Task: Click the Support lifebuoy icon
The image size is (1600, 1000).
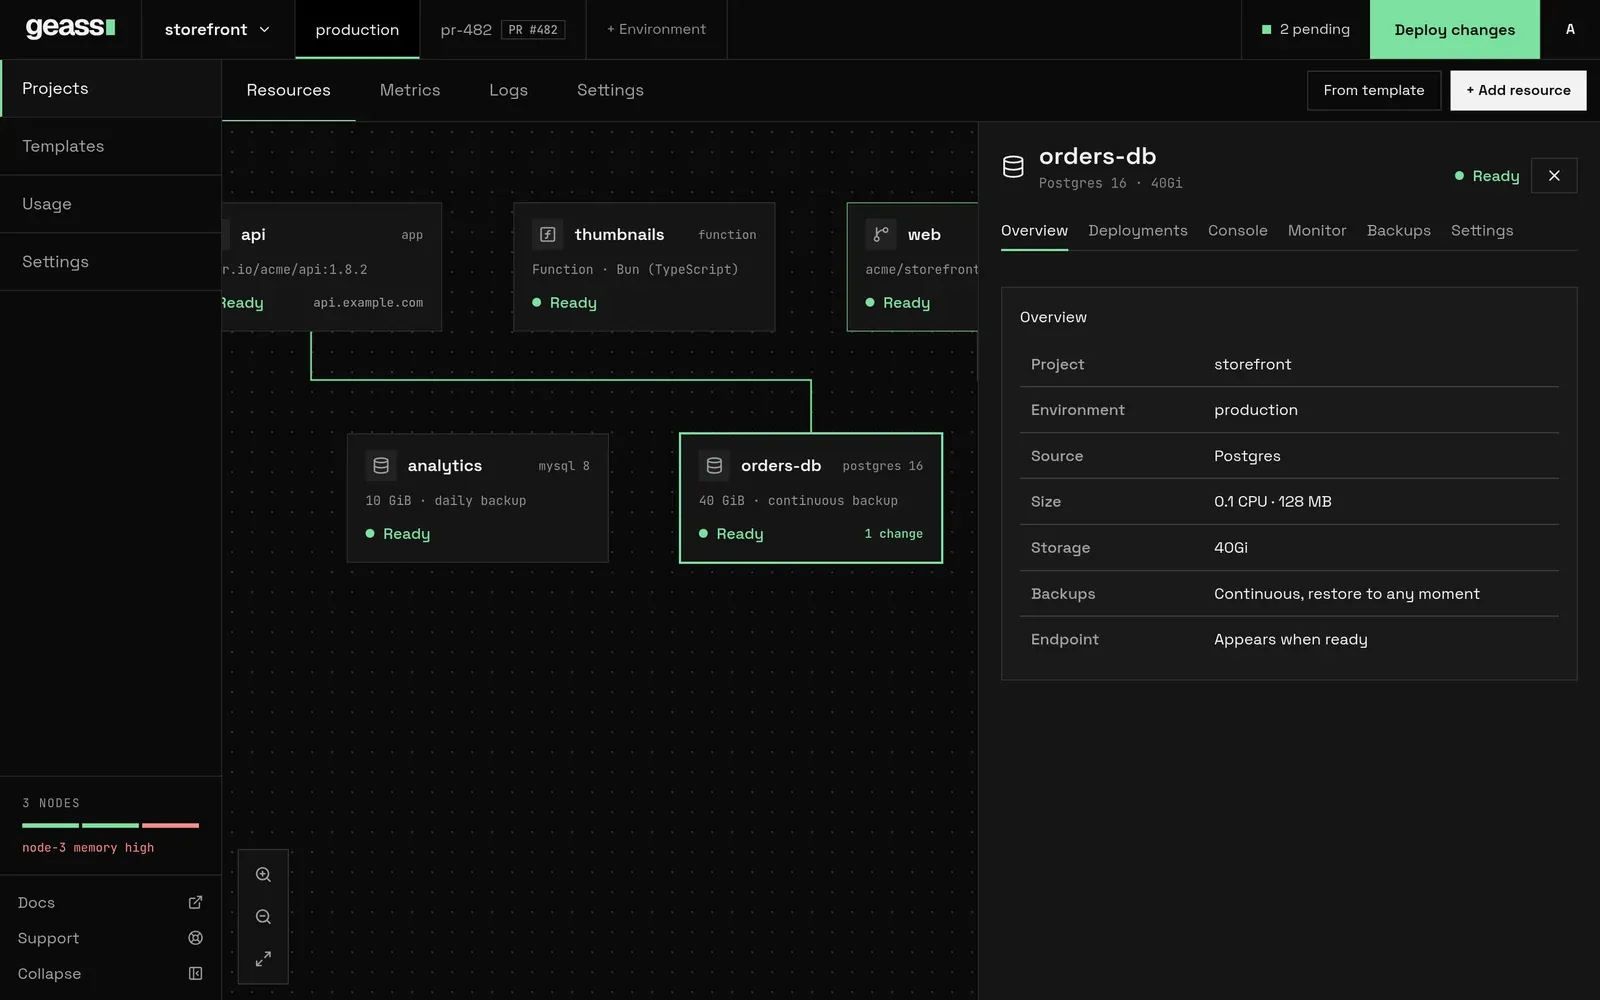Action: tap(195, 938)
